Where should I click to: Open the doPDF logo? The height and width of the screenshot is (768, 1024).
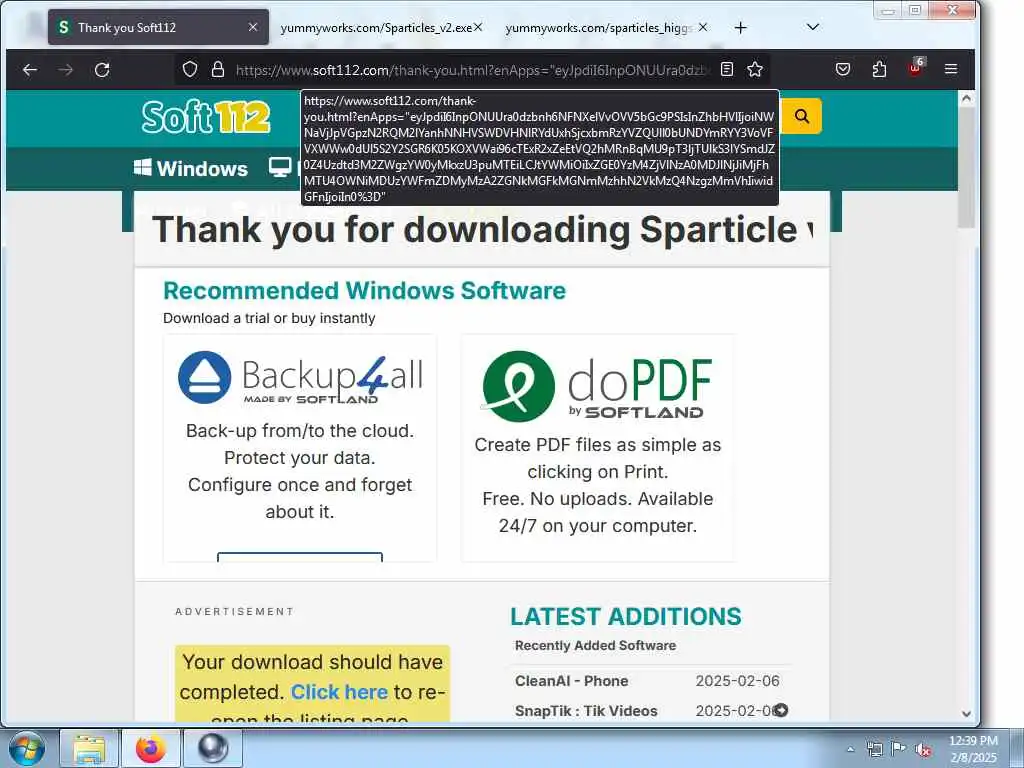click(597, 387)
